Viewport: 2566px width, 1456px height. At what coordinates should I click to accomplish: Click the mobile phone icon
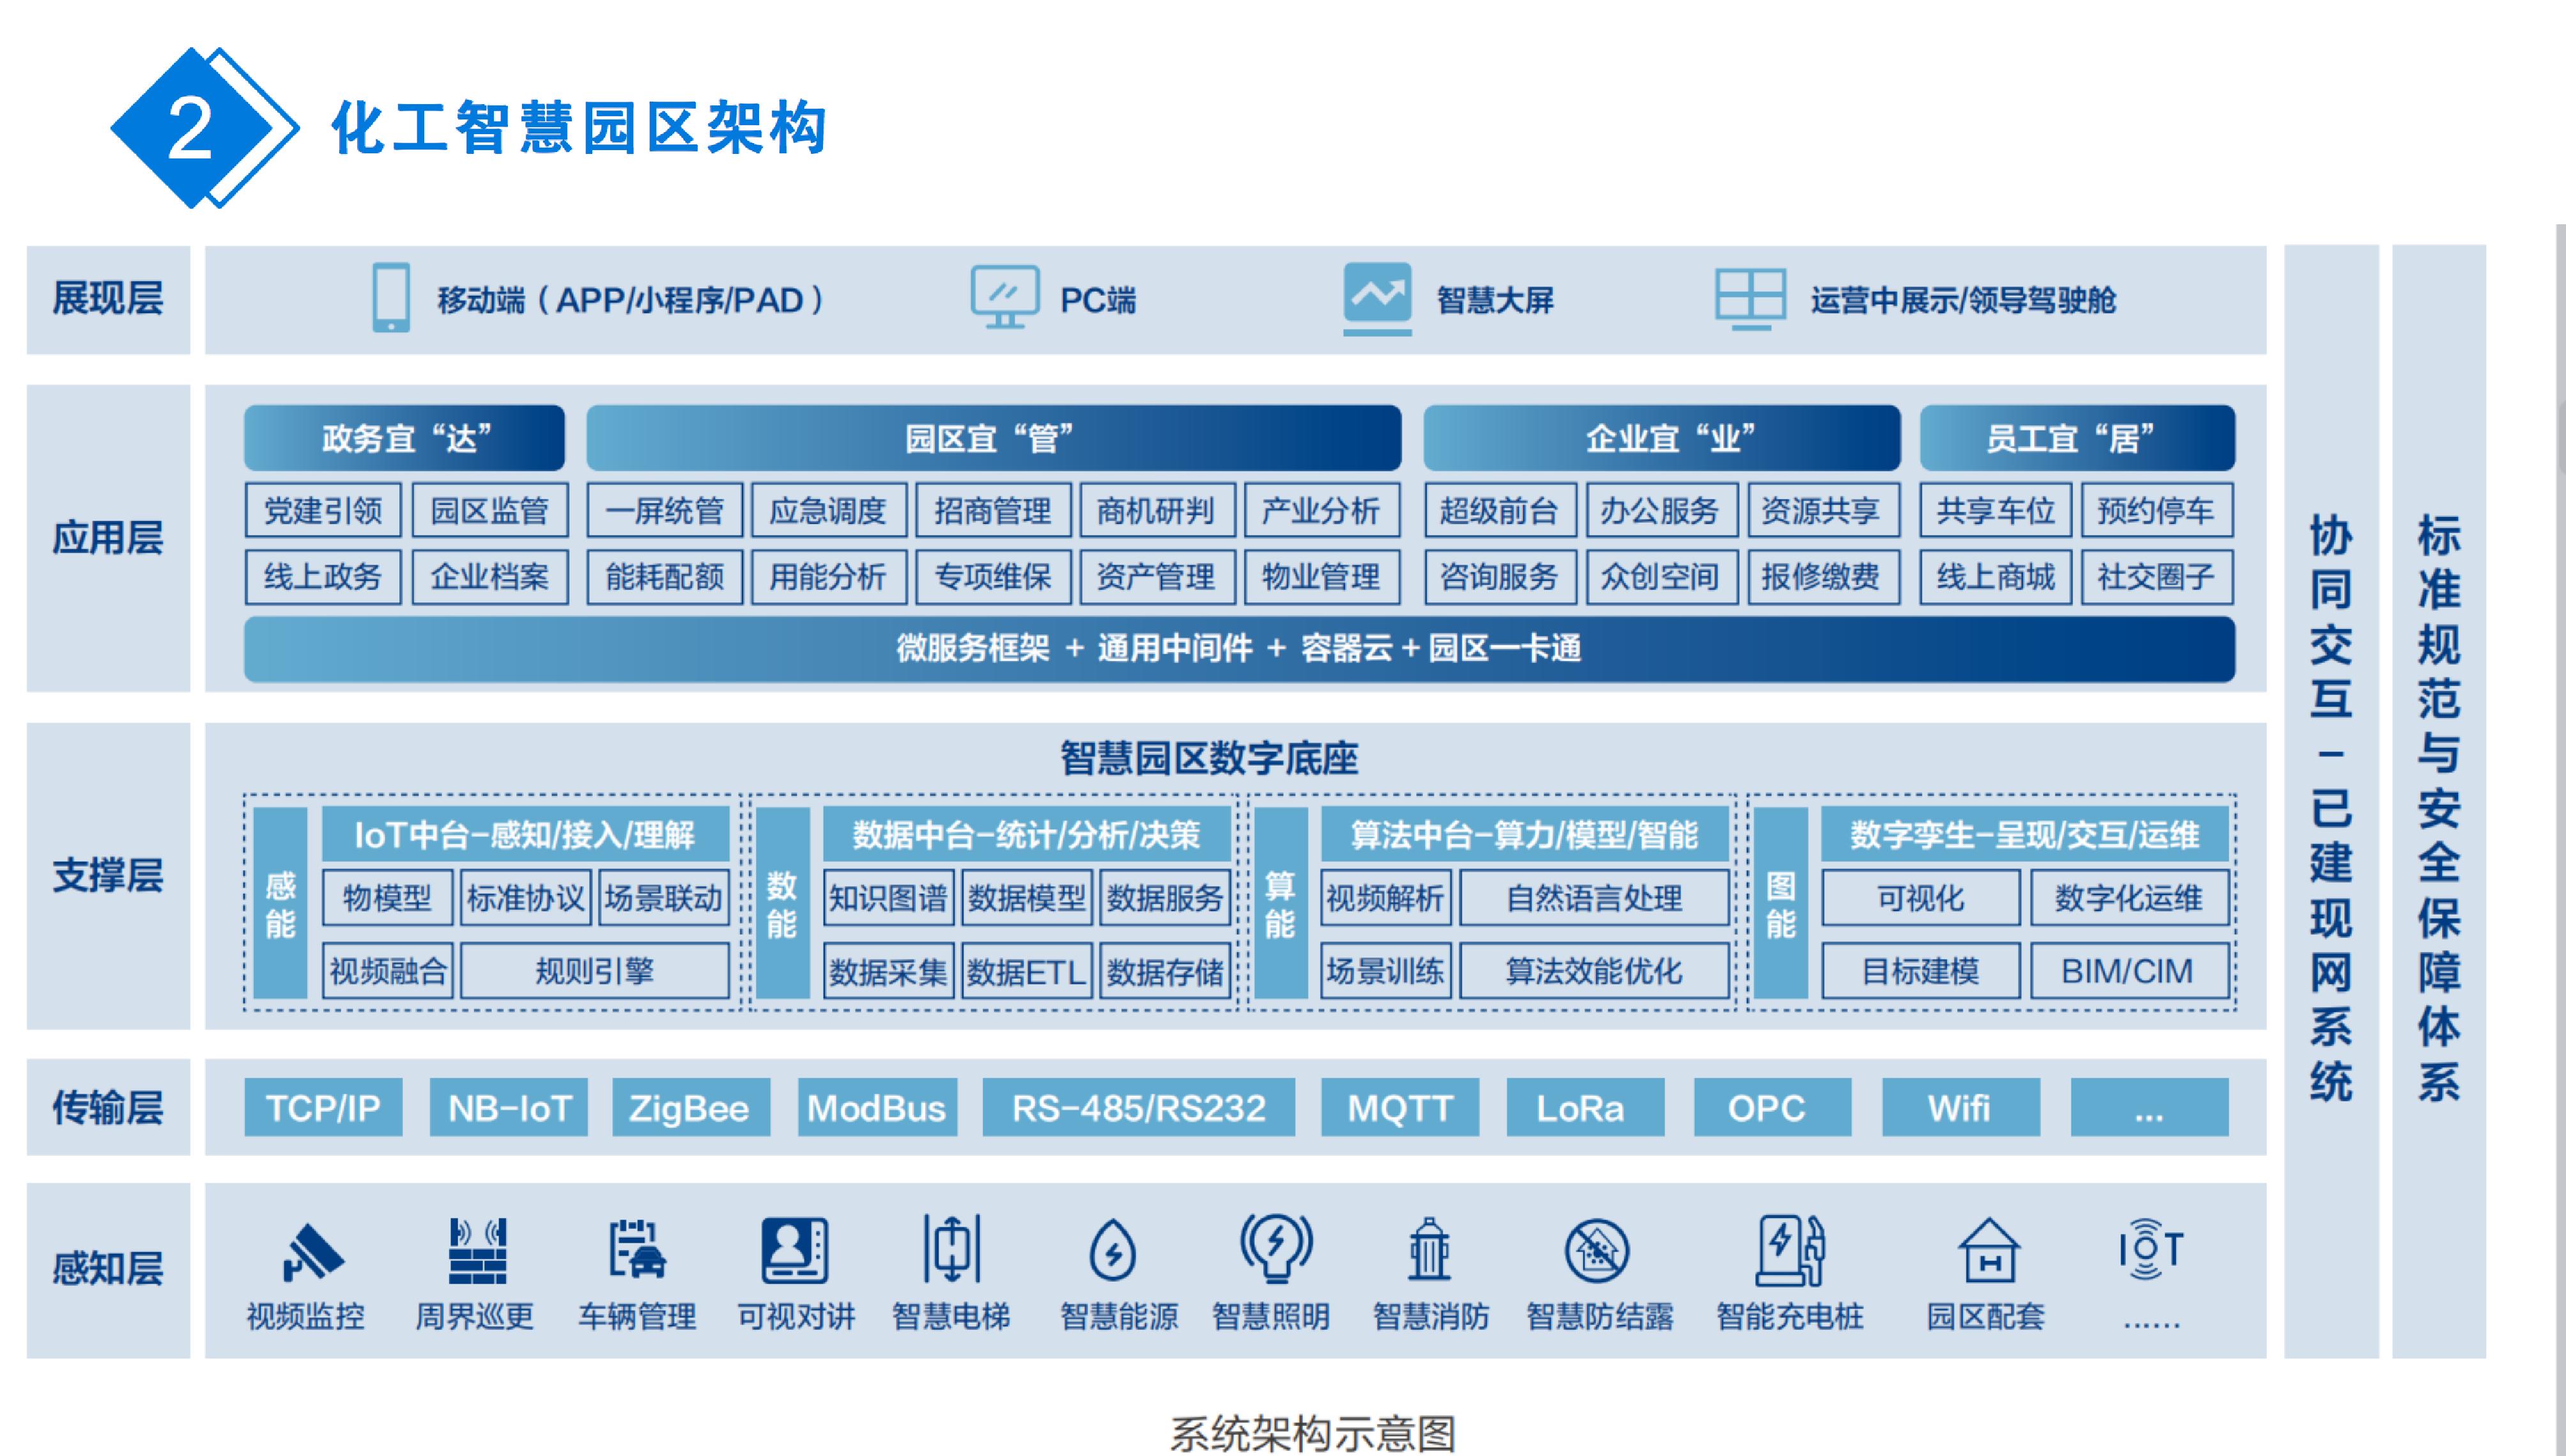pyautogui.click(x=391, y=297)
